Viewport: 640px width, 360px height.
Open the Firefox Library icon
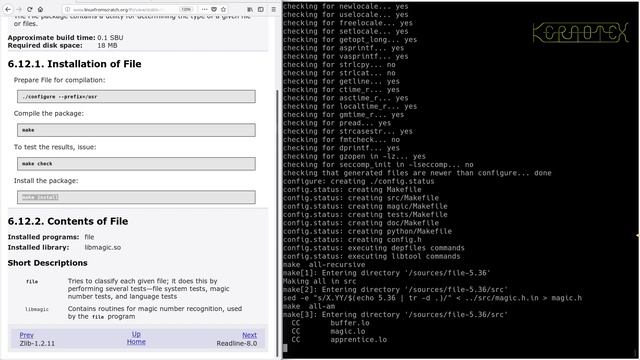tap(250, 9)
